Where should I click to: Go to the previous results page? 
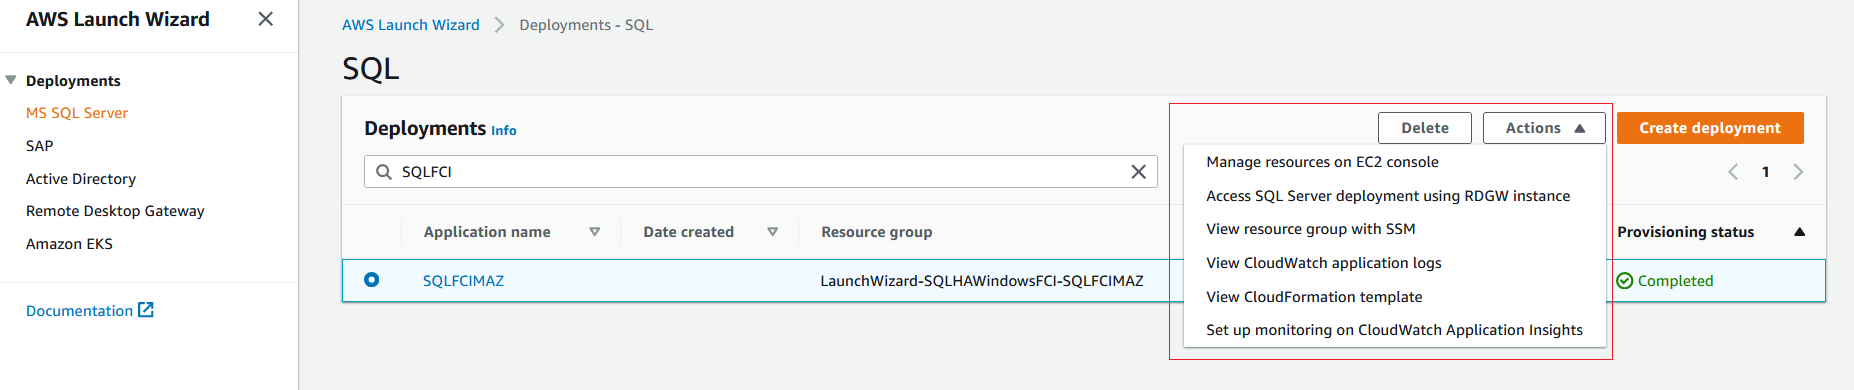coord(1734,172)
